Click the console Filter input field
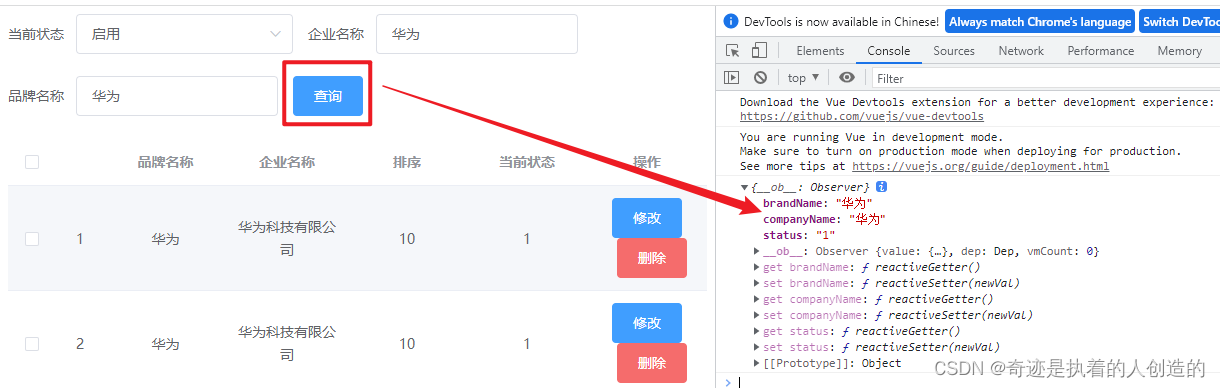The image size is (1220, 388). tap(1045, 78)
